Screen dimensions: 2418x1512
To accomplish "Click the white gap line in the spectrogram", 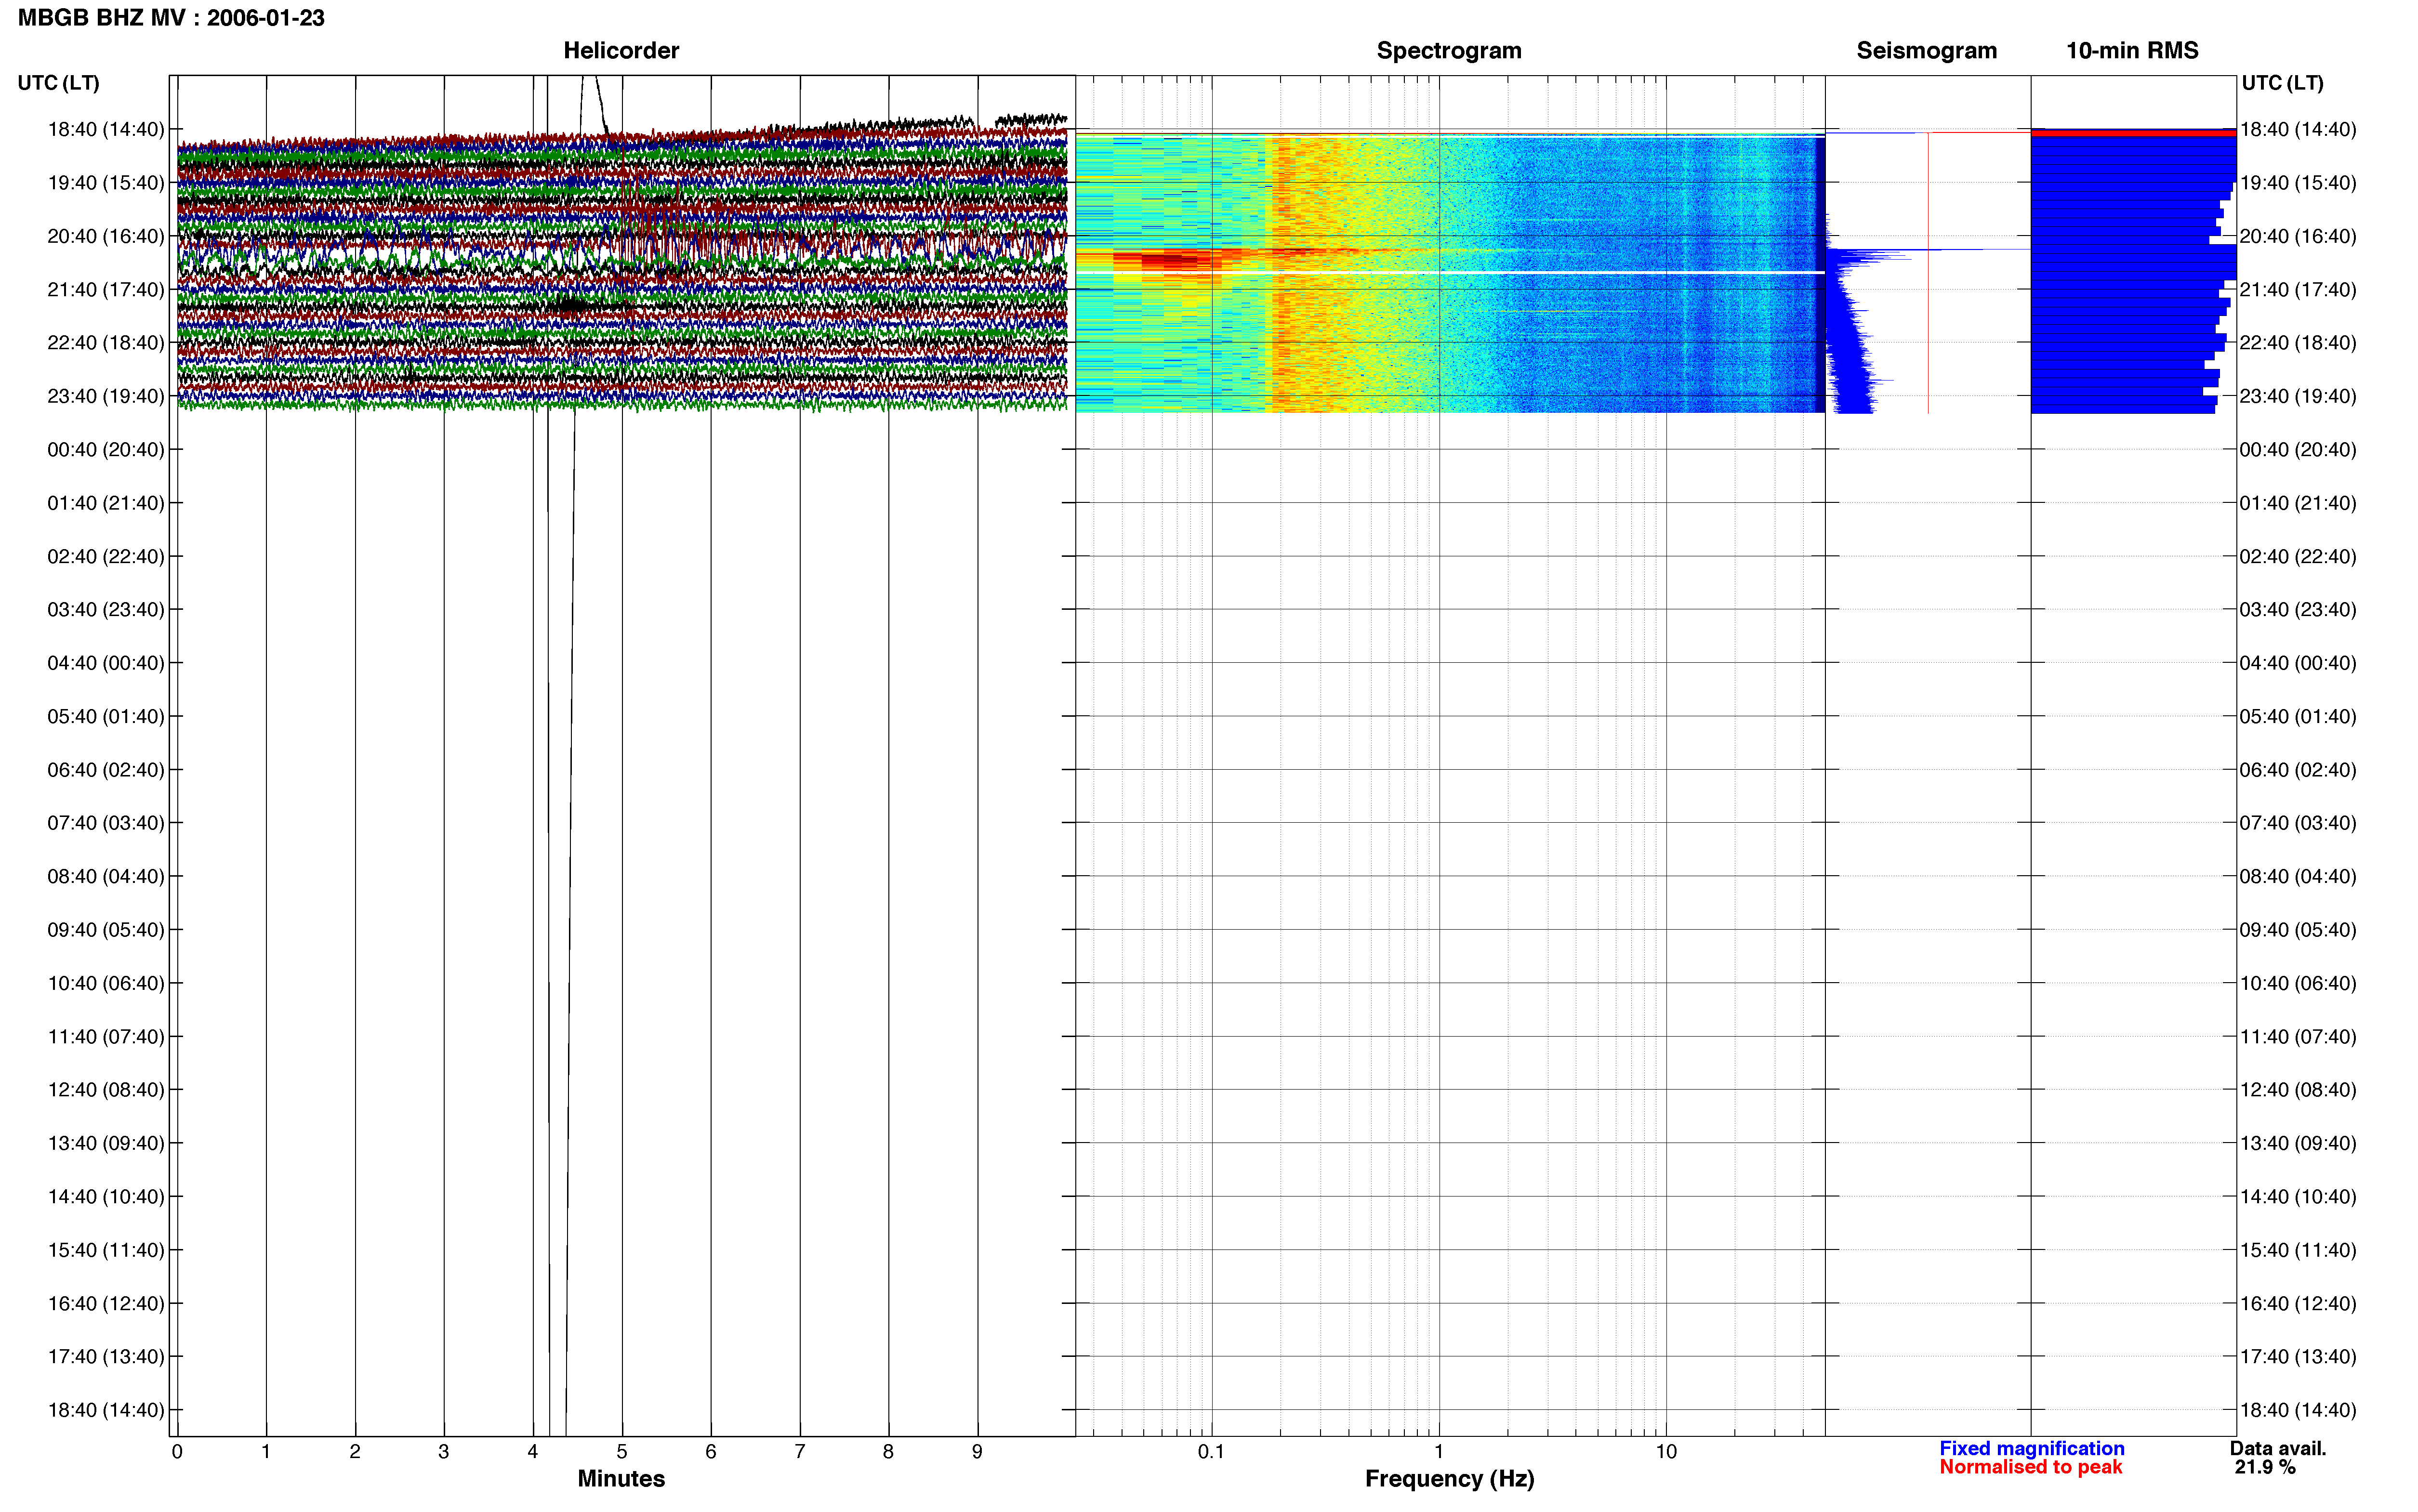I will [x=1450, y=273].
